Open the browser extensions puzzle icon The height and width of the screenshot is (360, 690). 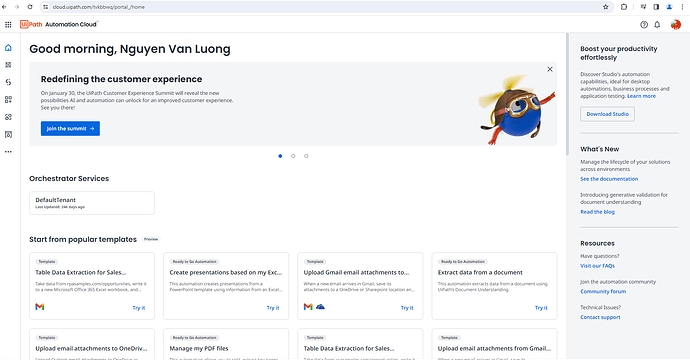tap(624, 7)
